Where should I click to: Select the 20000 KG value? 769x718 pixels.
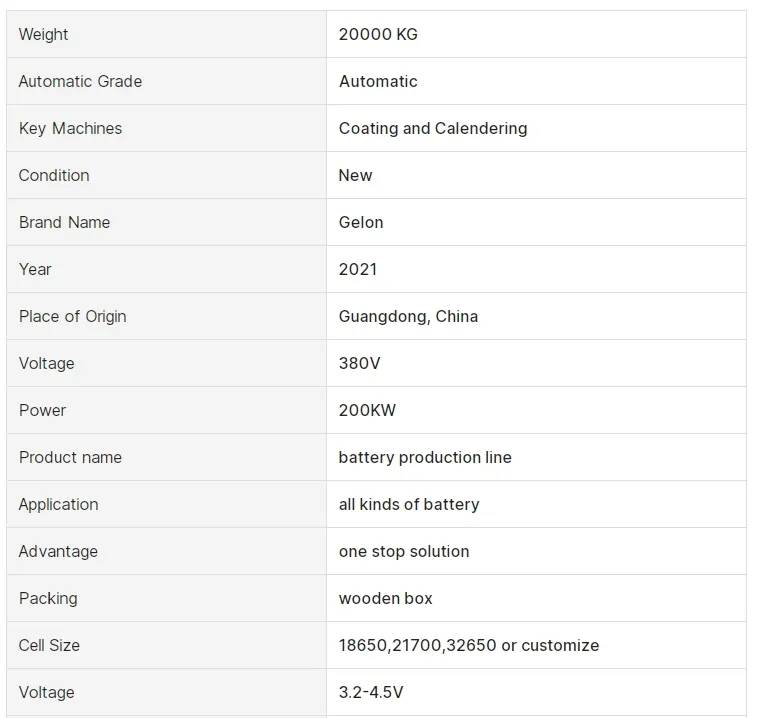(378, 34)
